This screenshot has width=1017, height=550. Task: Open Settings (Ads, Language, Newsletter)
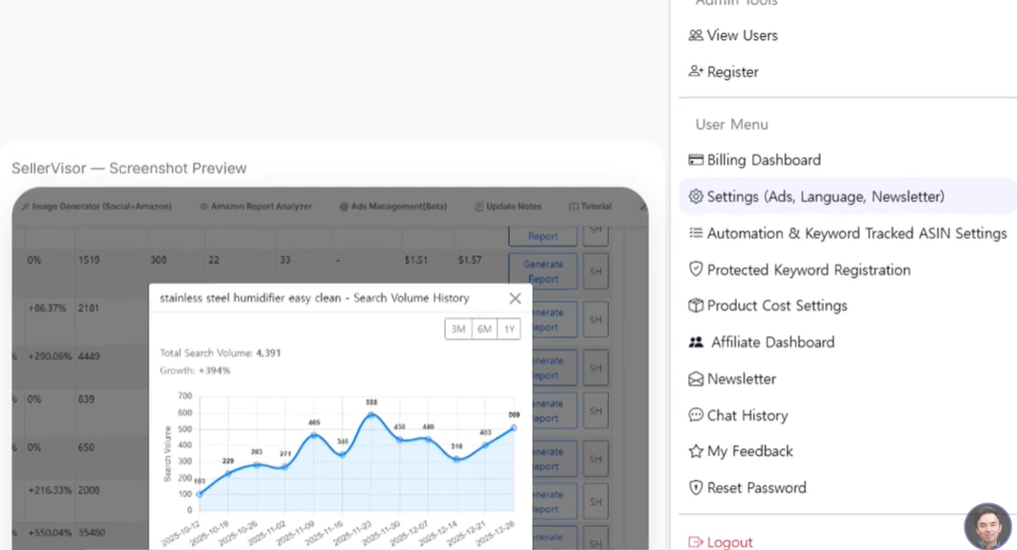point(848,197)
